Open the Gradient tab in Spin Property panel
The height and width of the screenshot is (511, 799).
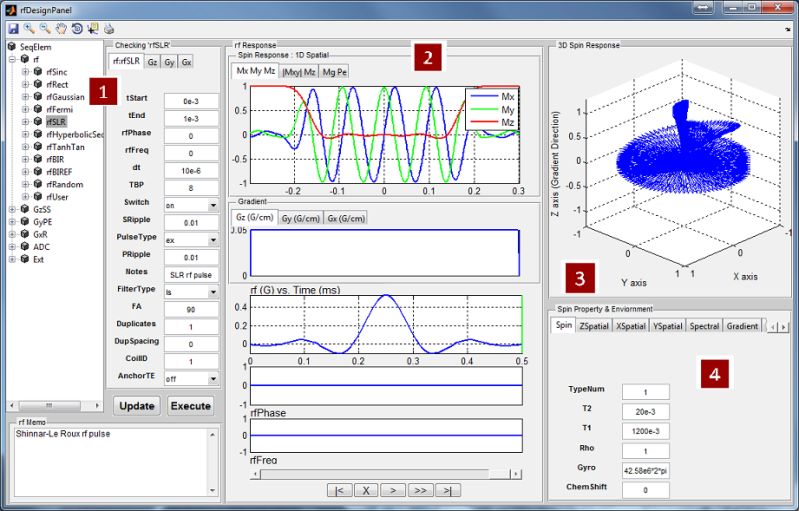click(742, 326)
